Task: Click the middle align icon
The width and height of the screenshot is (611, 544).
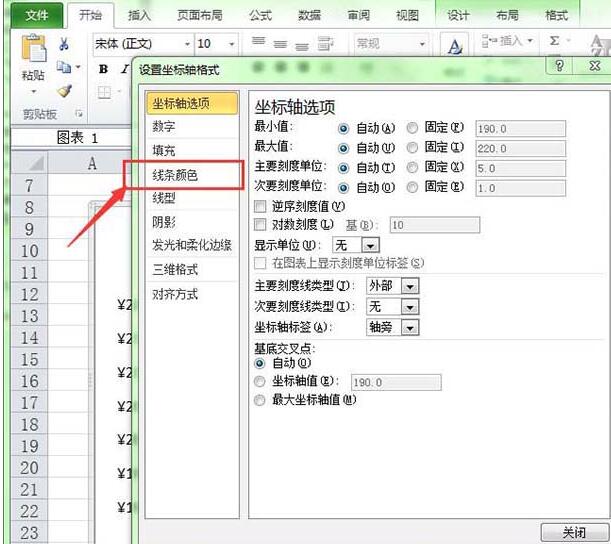Action: click(x=280, y=44)
